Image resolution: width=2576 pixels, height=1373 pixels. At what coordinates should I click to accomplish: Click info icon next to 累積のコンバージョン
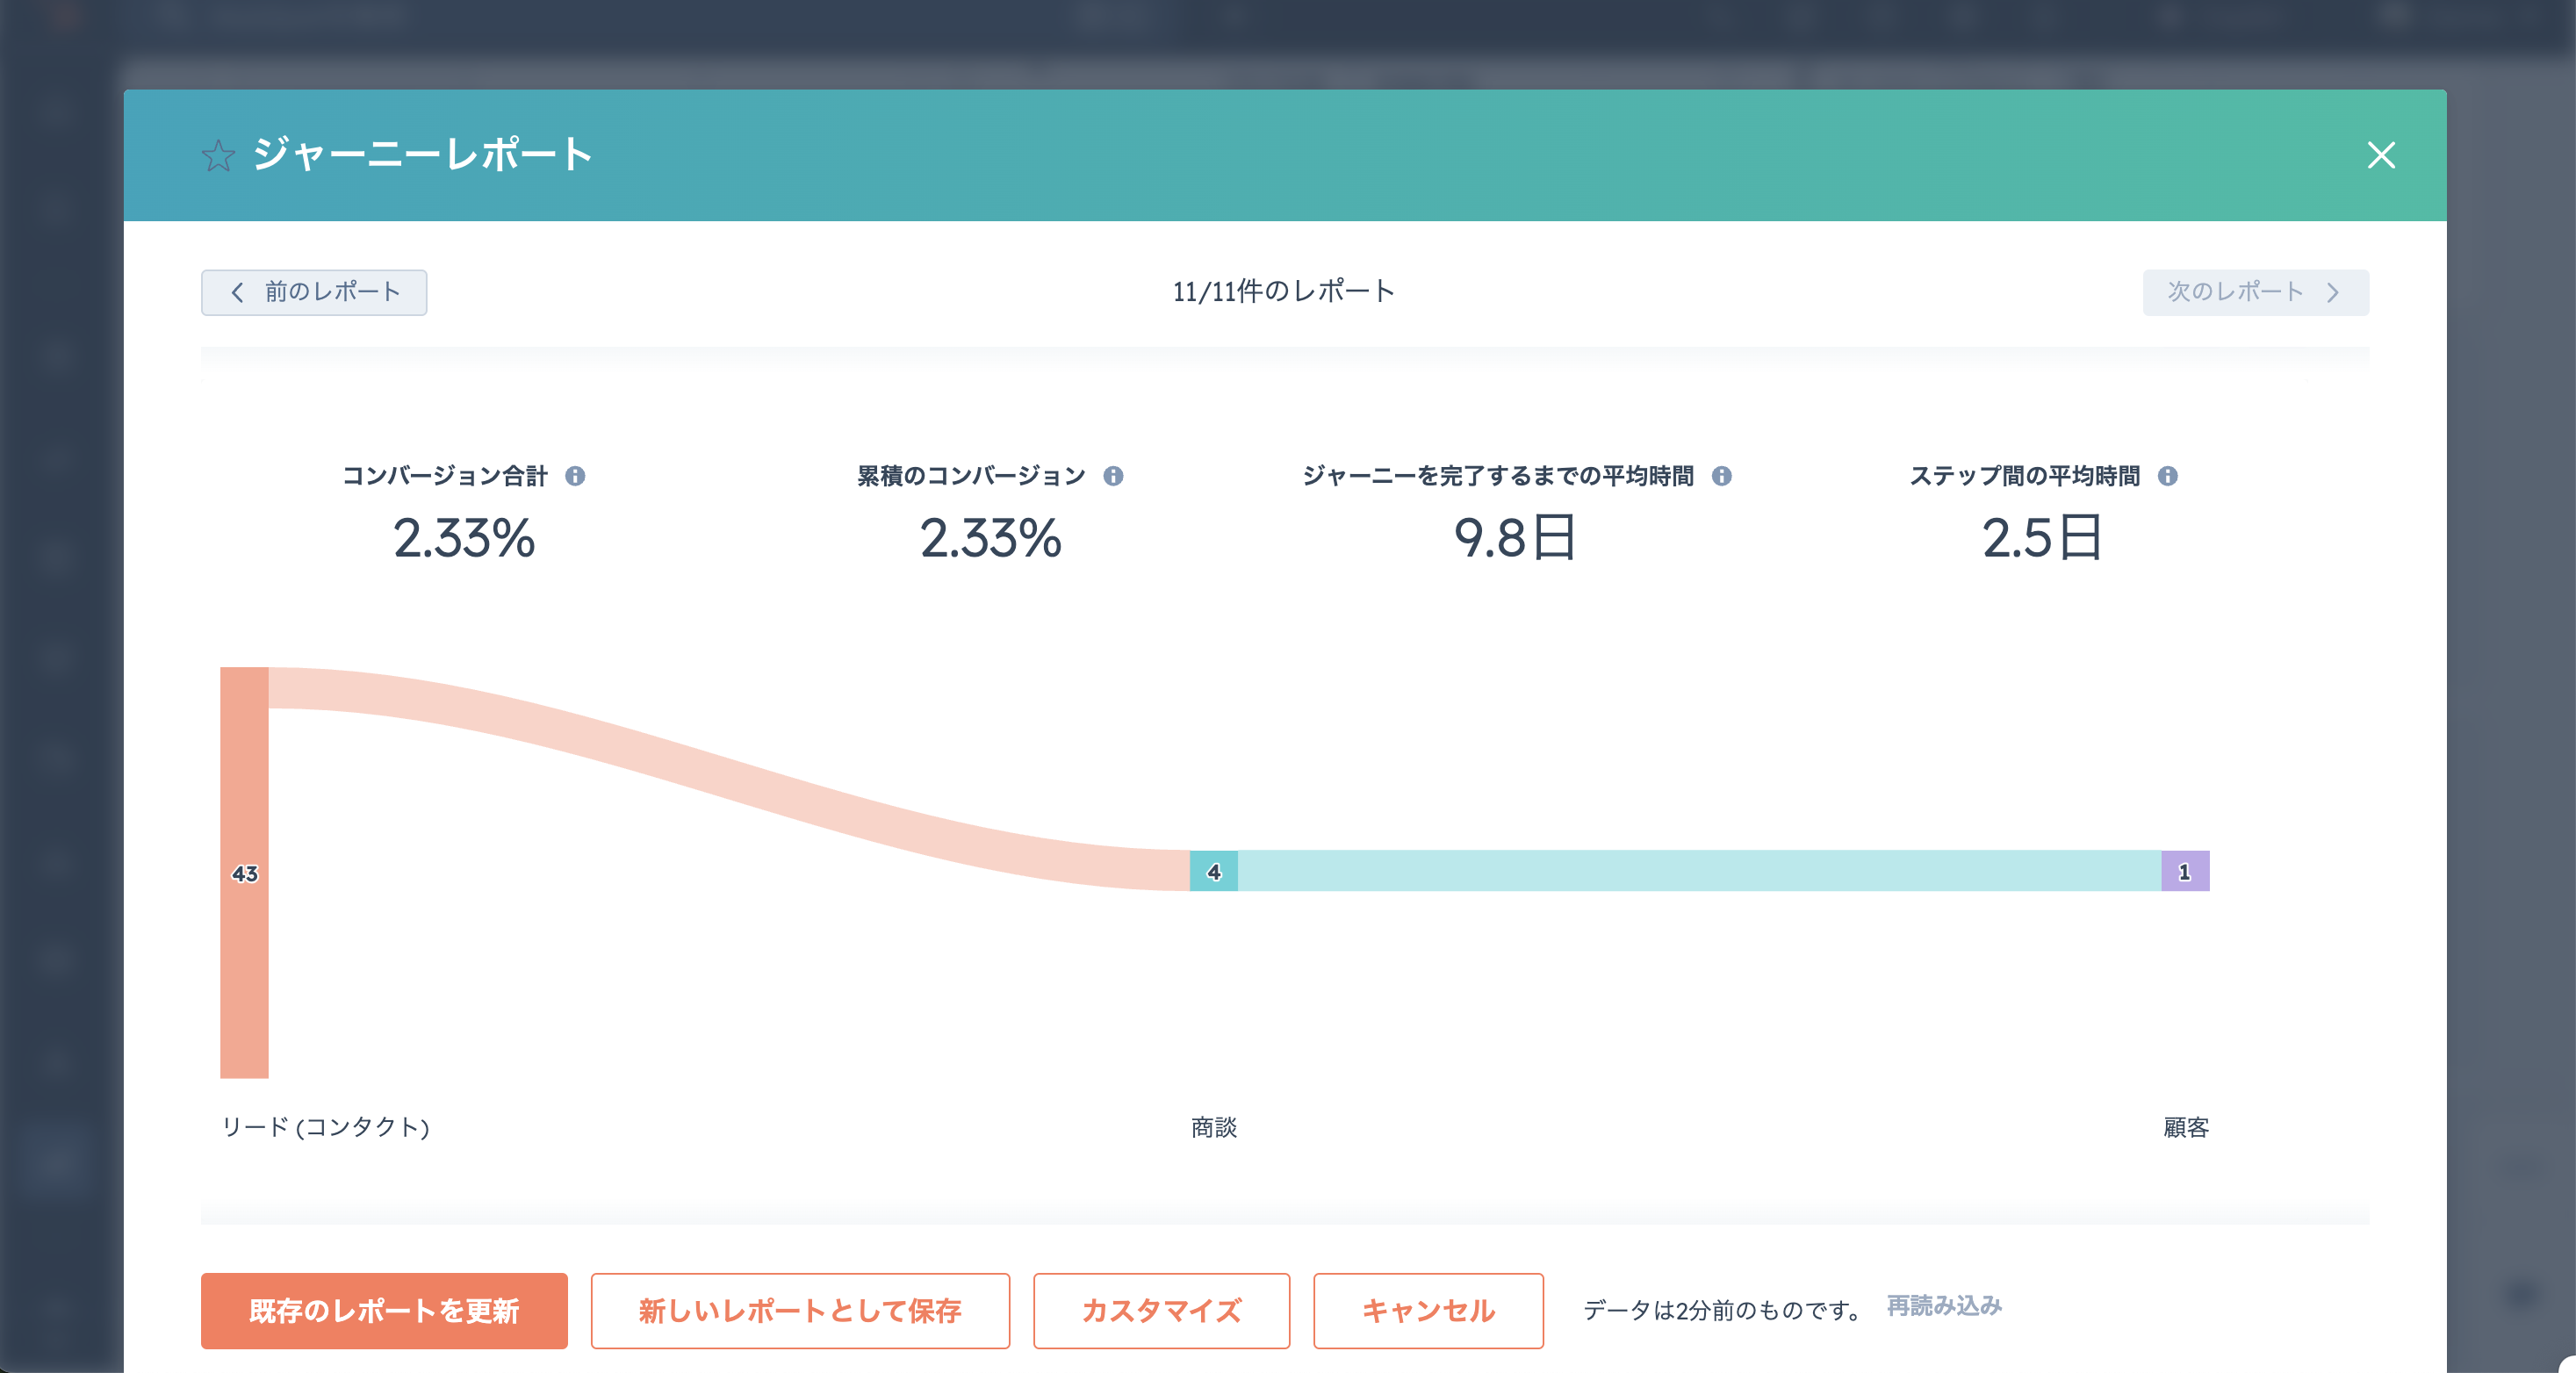[x=1113, y=476]
